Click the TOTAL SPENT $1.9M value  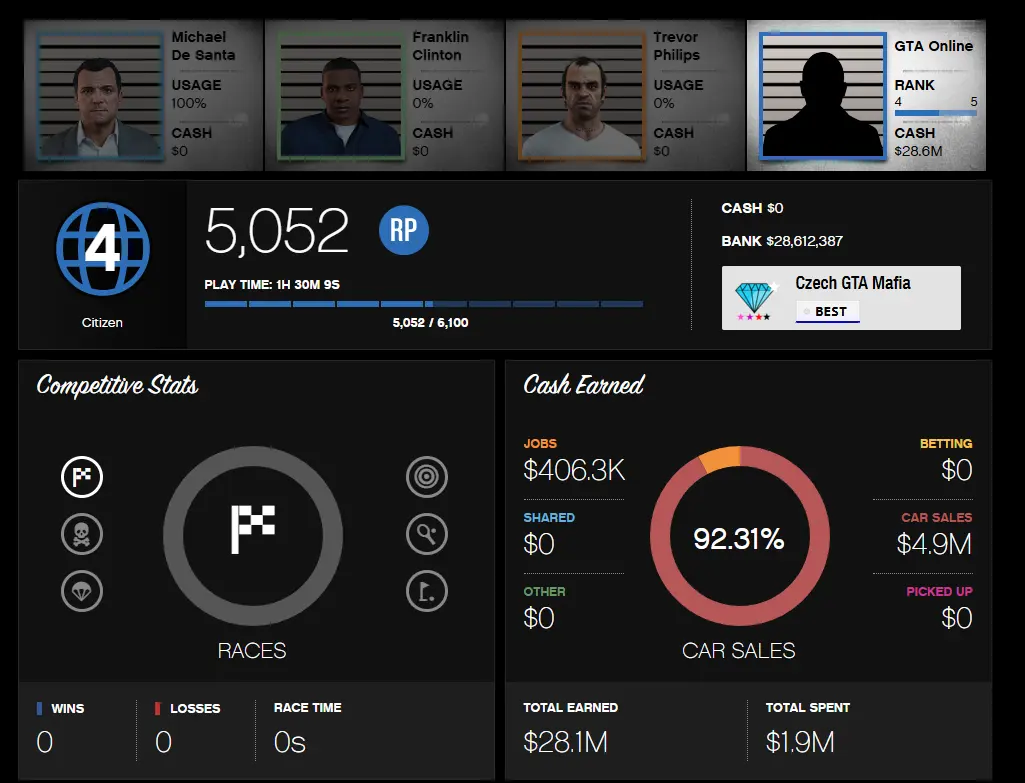pyautogui.click(x=800, y=742)
